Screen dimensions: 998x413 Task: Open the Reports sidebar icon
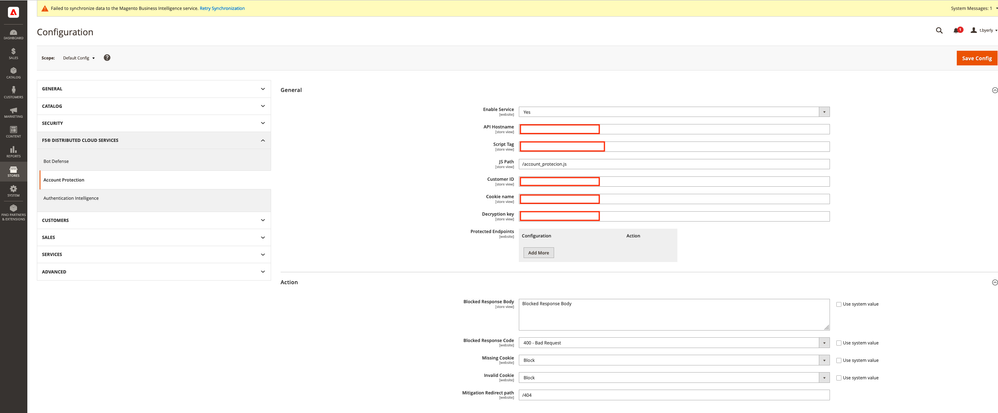click(13, 151)
